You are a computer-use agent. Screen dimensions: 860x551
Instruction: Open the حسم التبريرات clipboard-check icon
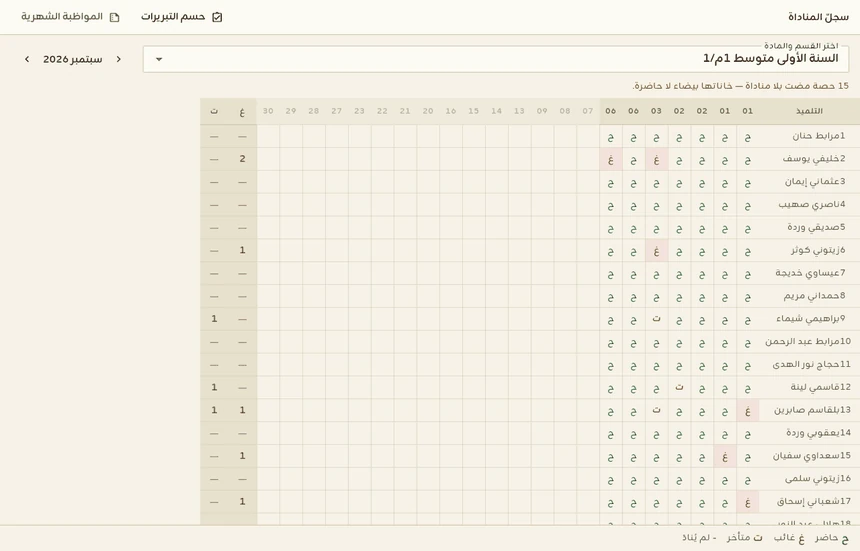(217, 17)
